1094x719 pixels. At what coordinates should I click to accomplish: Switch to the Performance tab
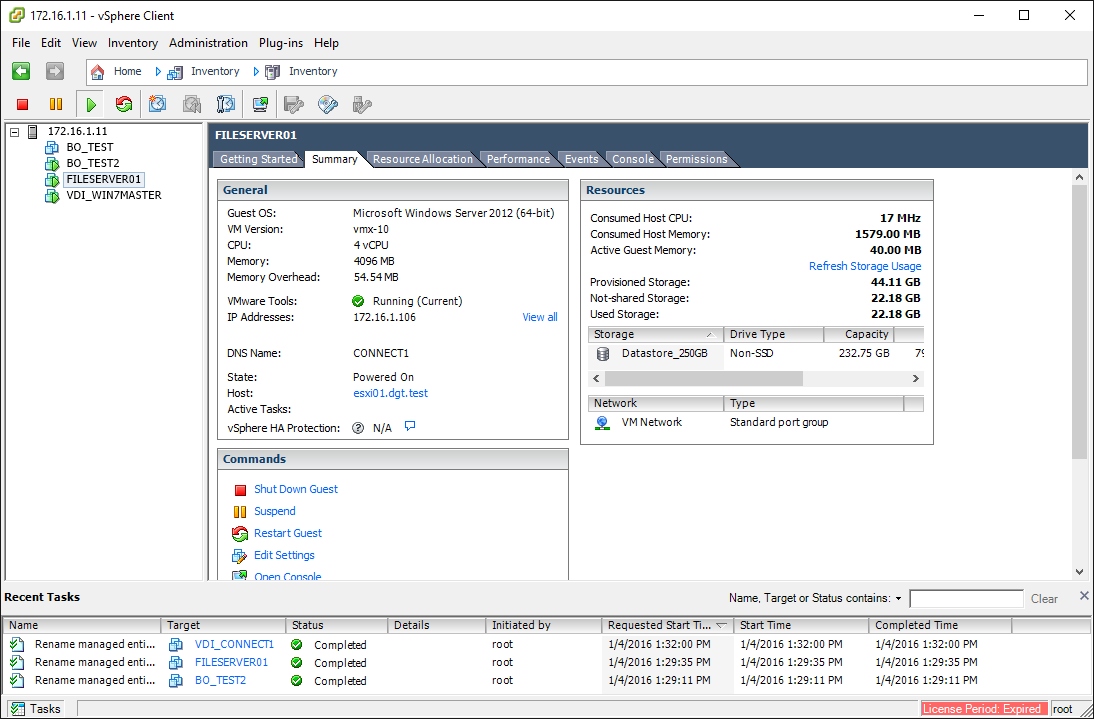518,159
